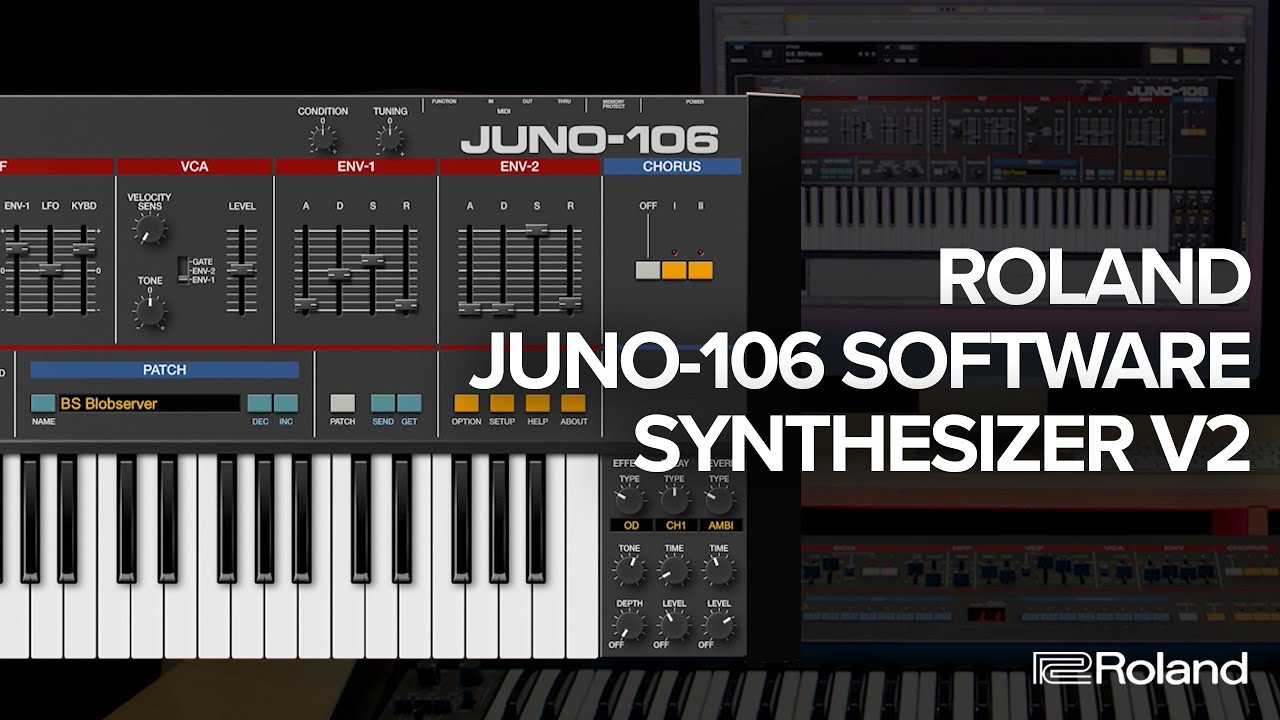Viewport: 1280px width, 720px height.
Task: Click the delay TYPE knob above CH1
Action: click(x=673, y=502)
